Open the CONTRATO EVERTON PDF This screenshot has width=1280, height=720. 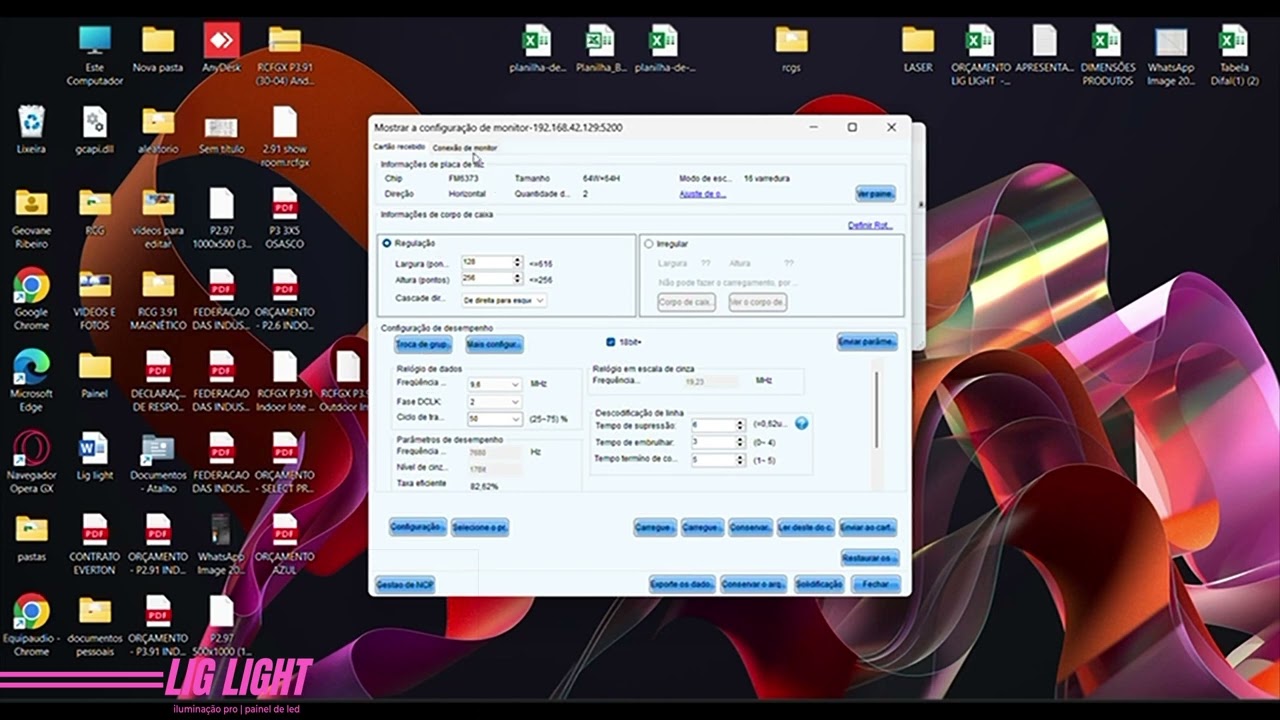point(95,544)
